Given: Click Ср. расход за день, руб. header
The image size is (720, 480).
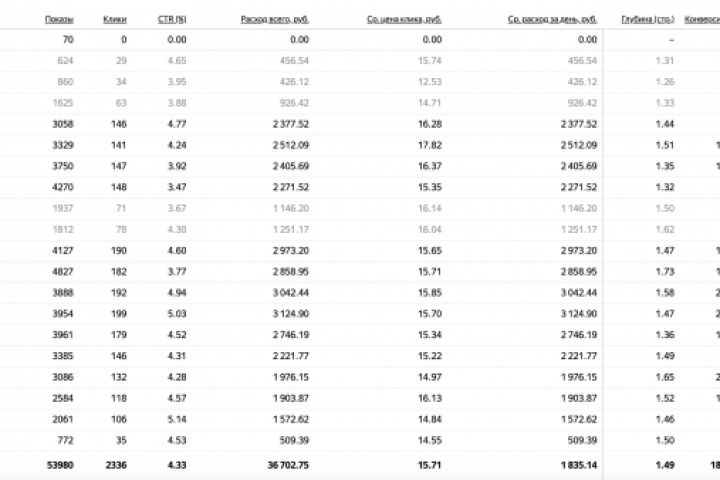Looking at the screenshot, I should pos(552,19).
